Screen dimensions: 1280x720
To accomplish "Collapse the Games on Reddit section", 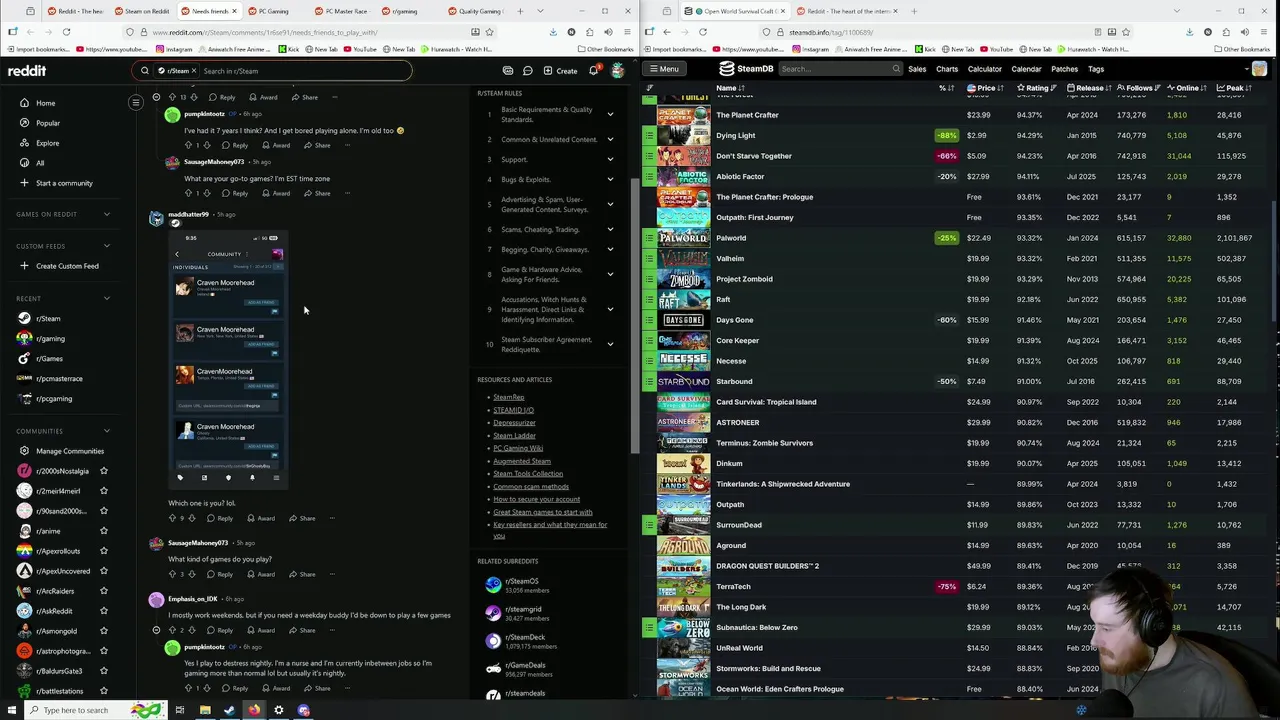I will pos(107,214).
